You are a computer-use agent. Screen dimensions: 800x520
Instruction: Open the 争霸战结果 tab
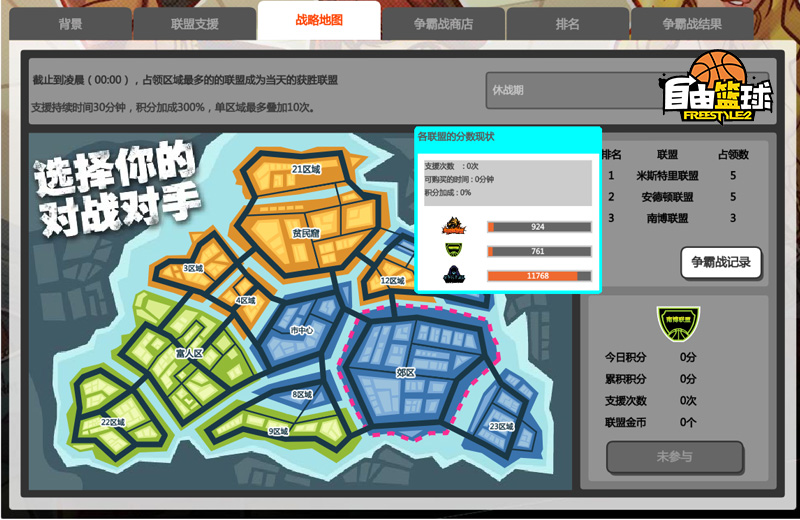tap(691, 24)
